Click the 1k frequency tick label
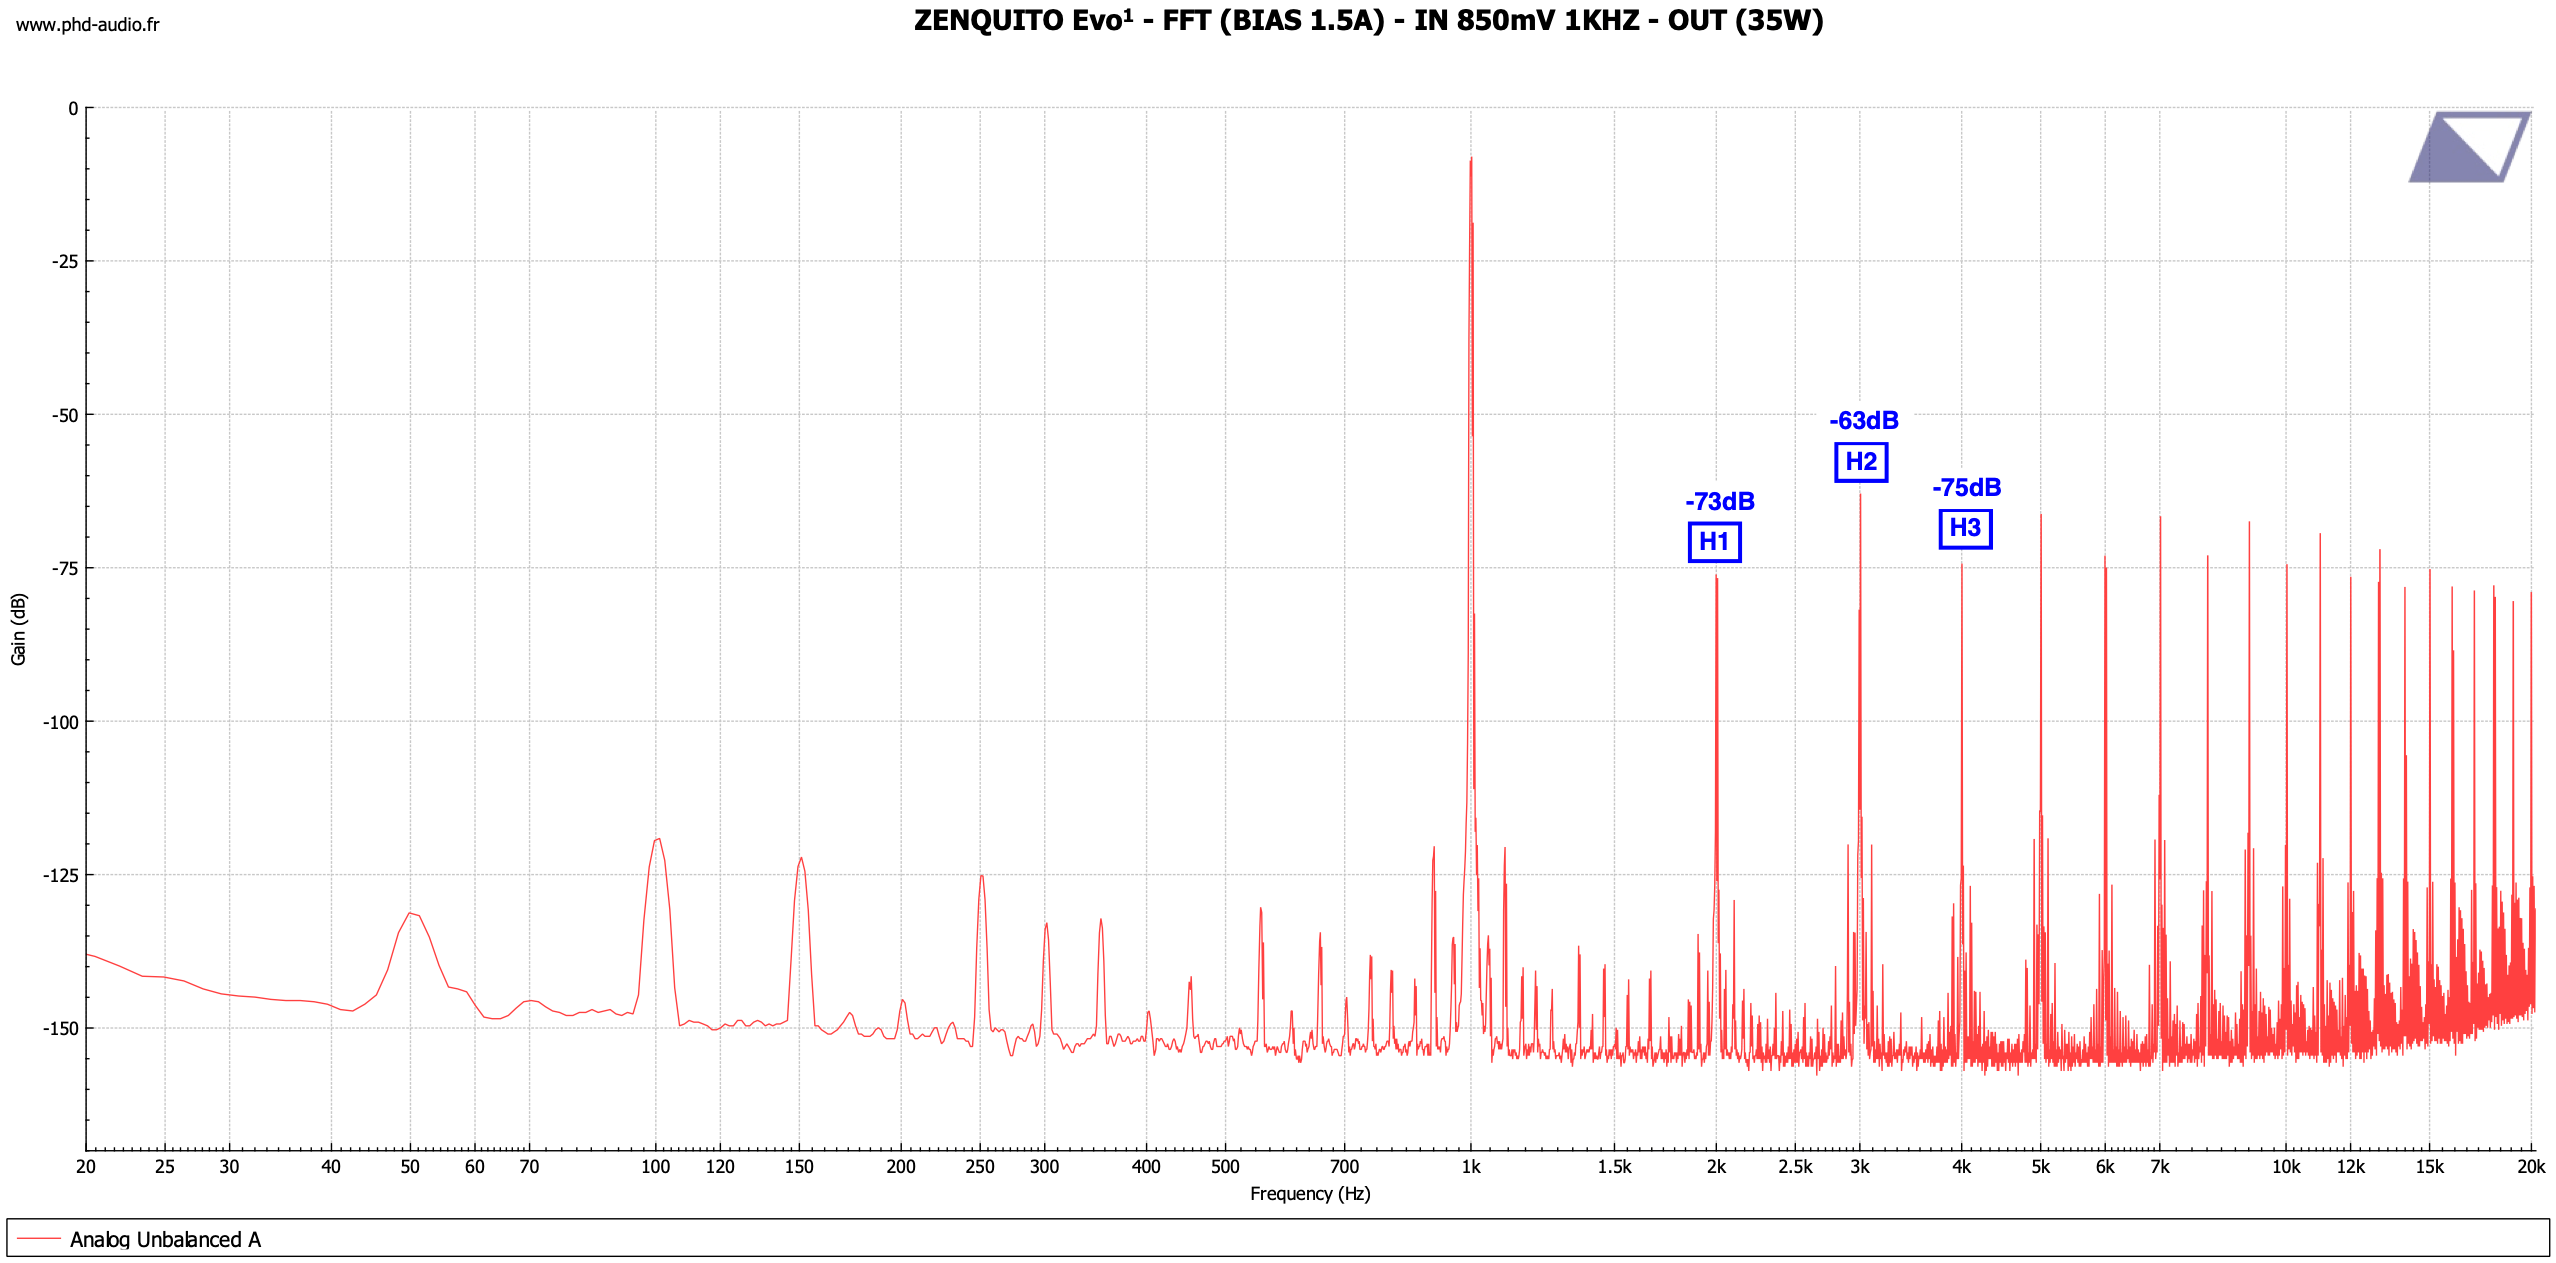 (x=1470, y=1166)
